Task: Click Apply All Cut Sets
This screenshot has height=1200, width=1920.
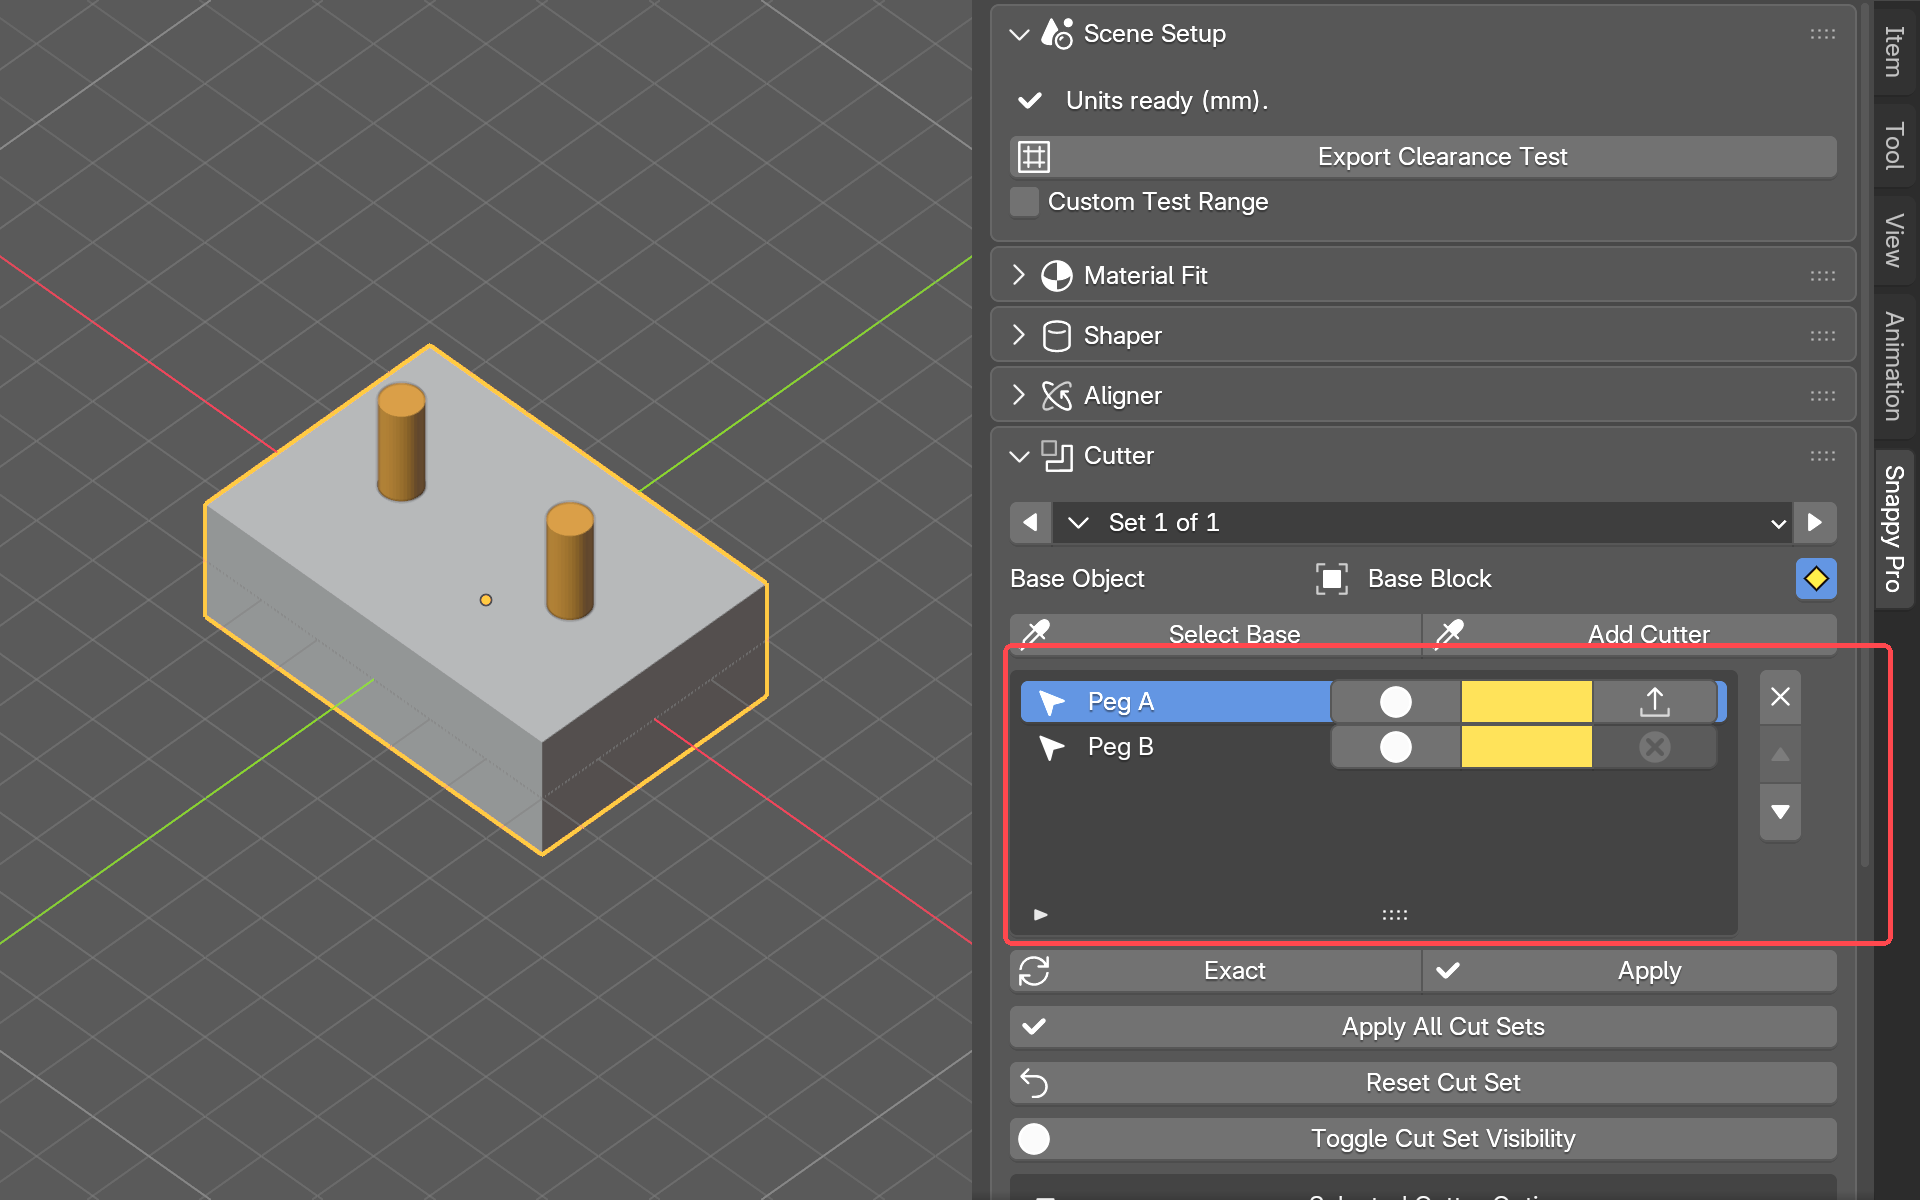Action: tap(1423, 1027)
